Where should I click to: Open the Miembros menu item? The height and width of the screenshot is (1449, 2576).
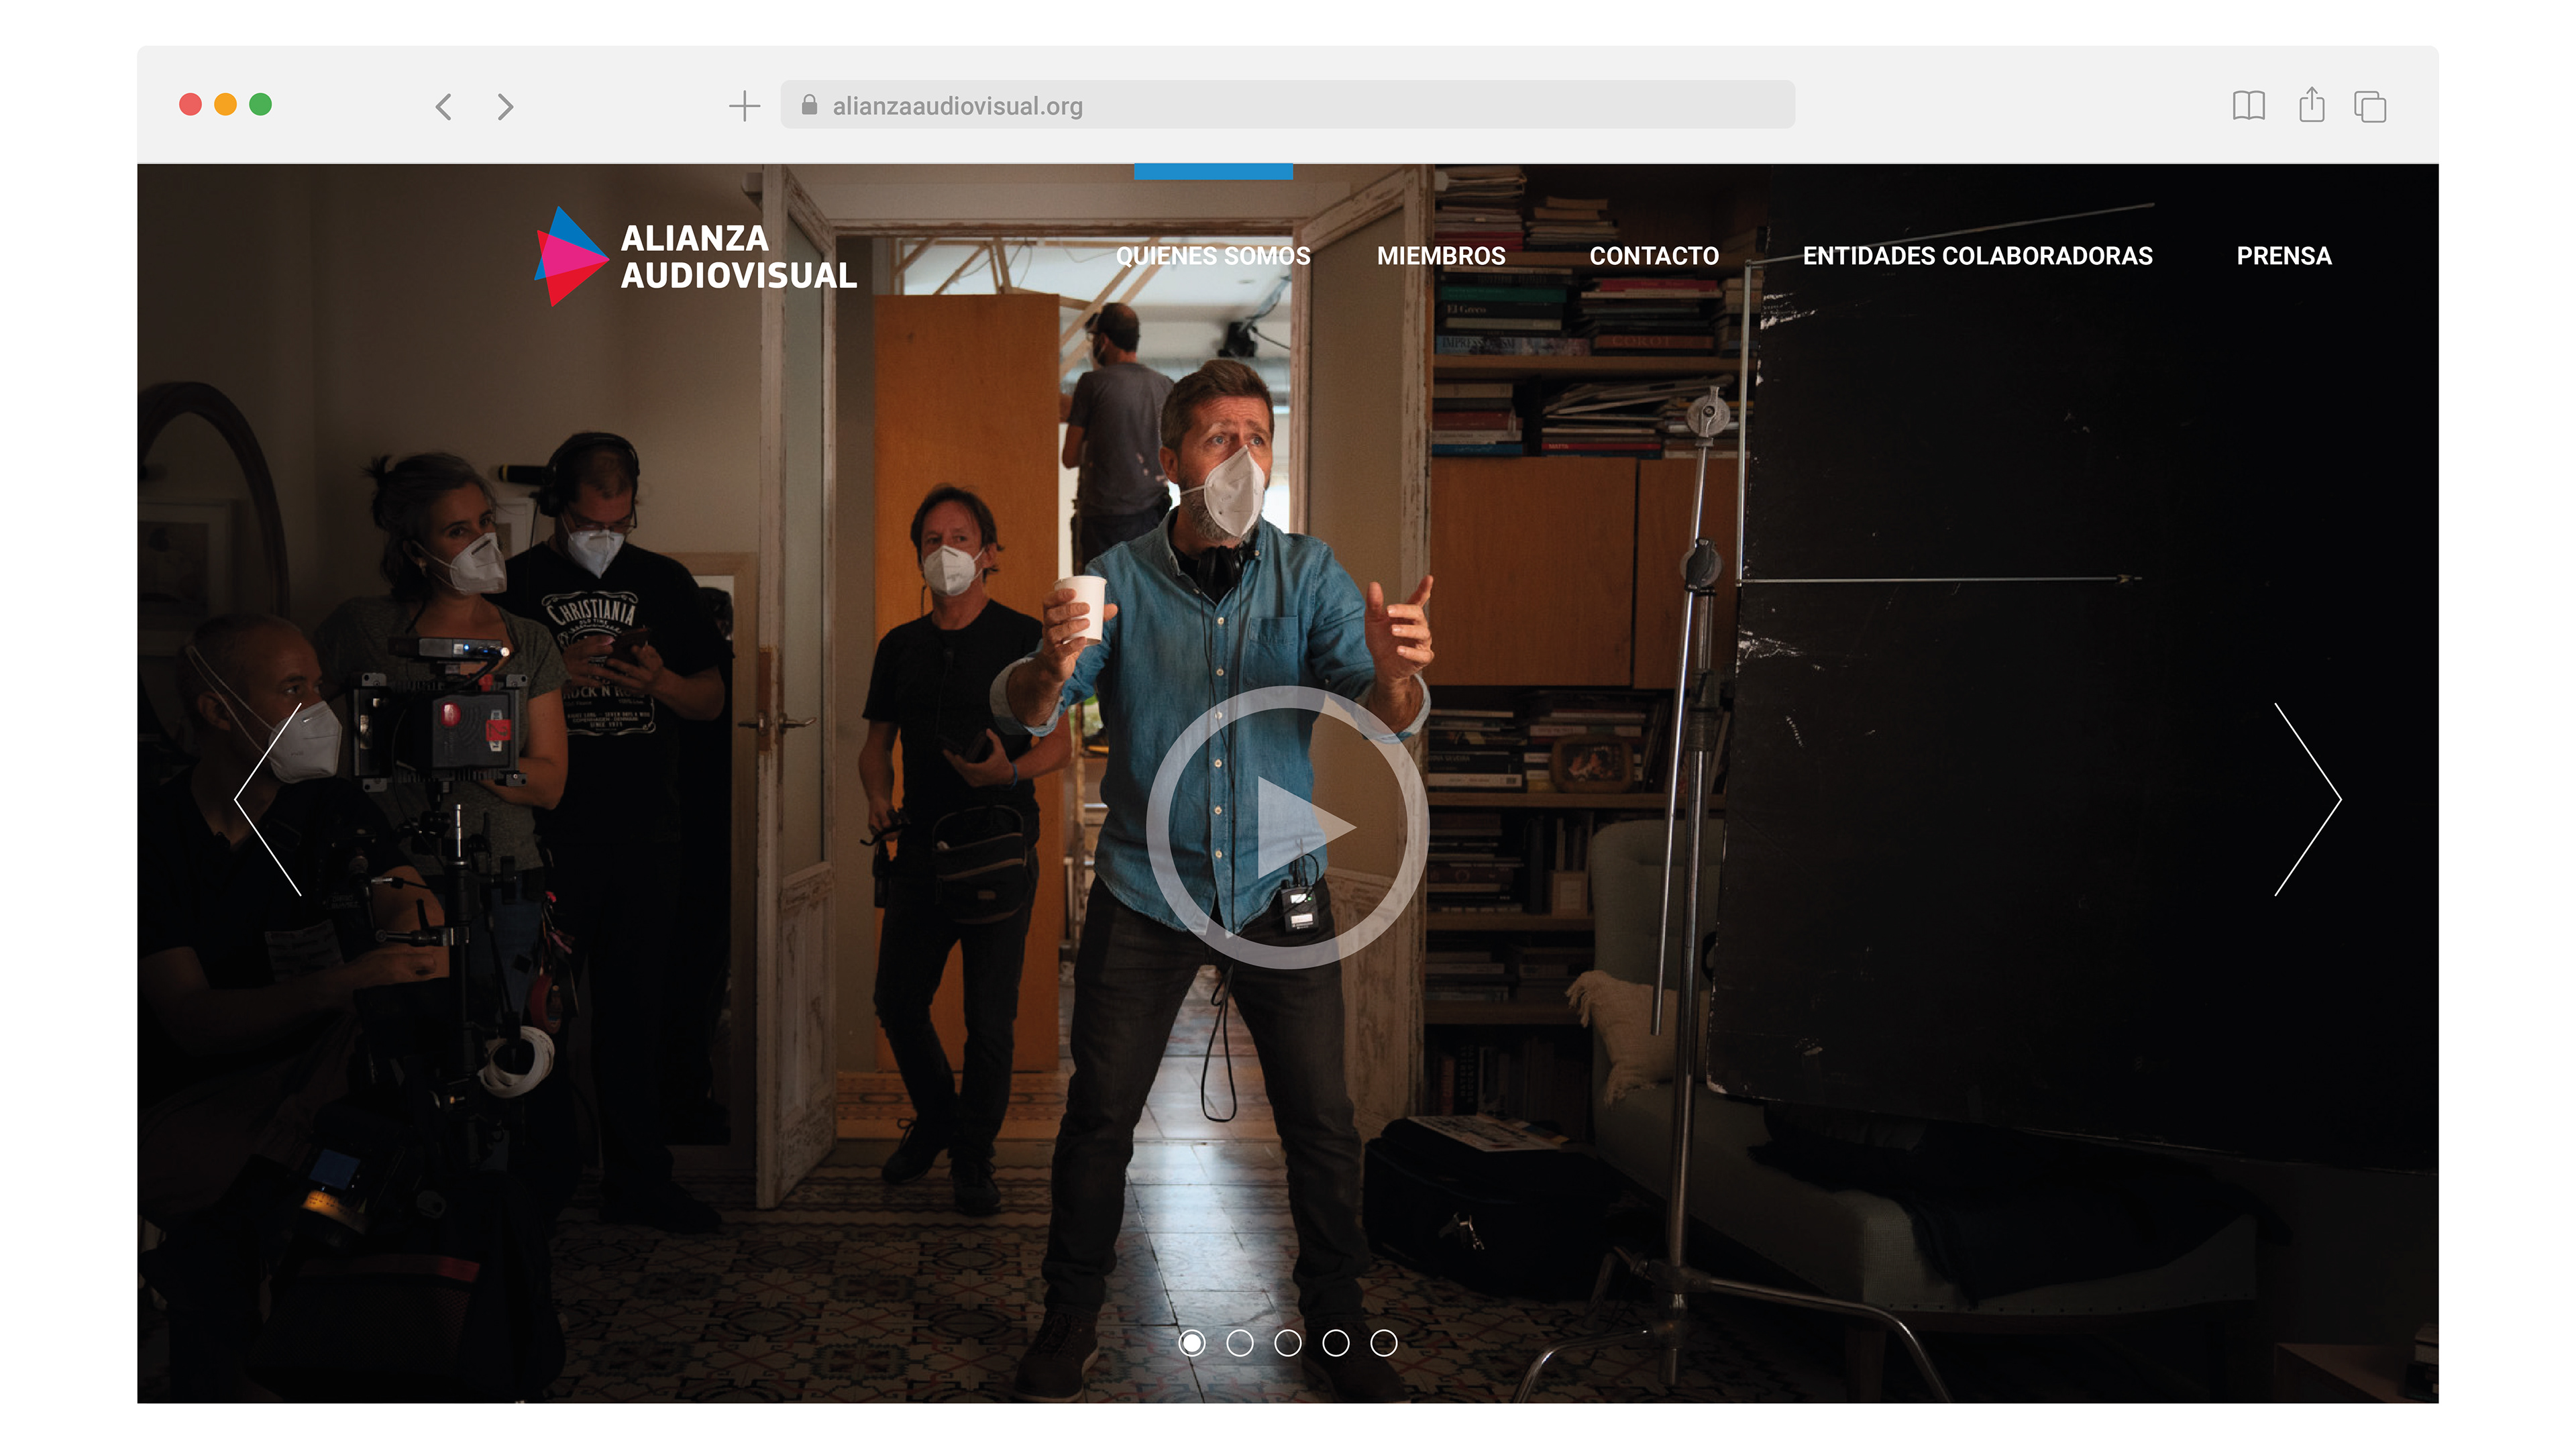pyautogui.click(x=1441, y=256)
